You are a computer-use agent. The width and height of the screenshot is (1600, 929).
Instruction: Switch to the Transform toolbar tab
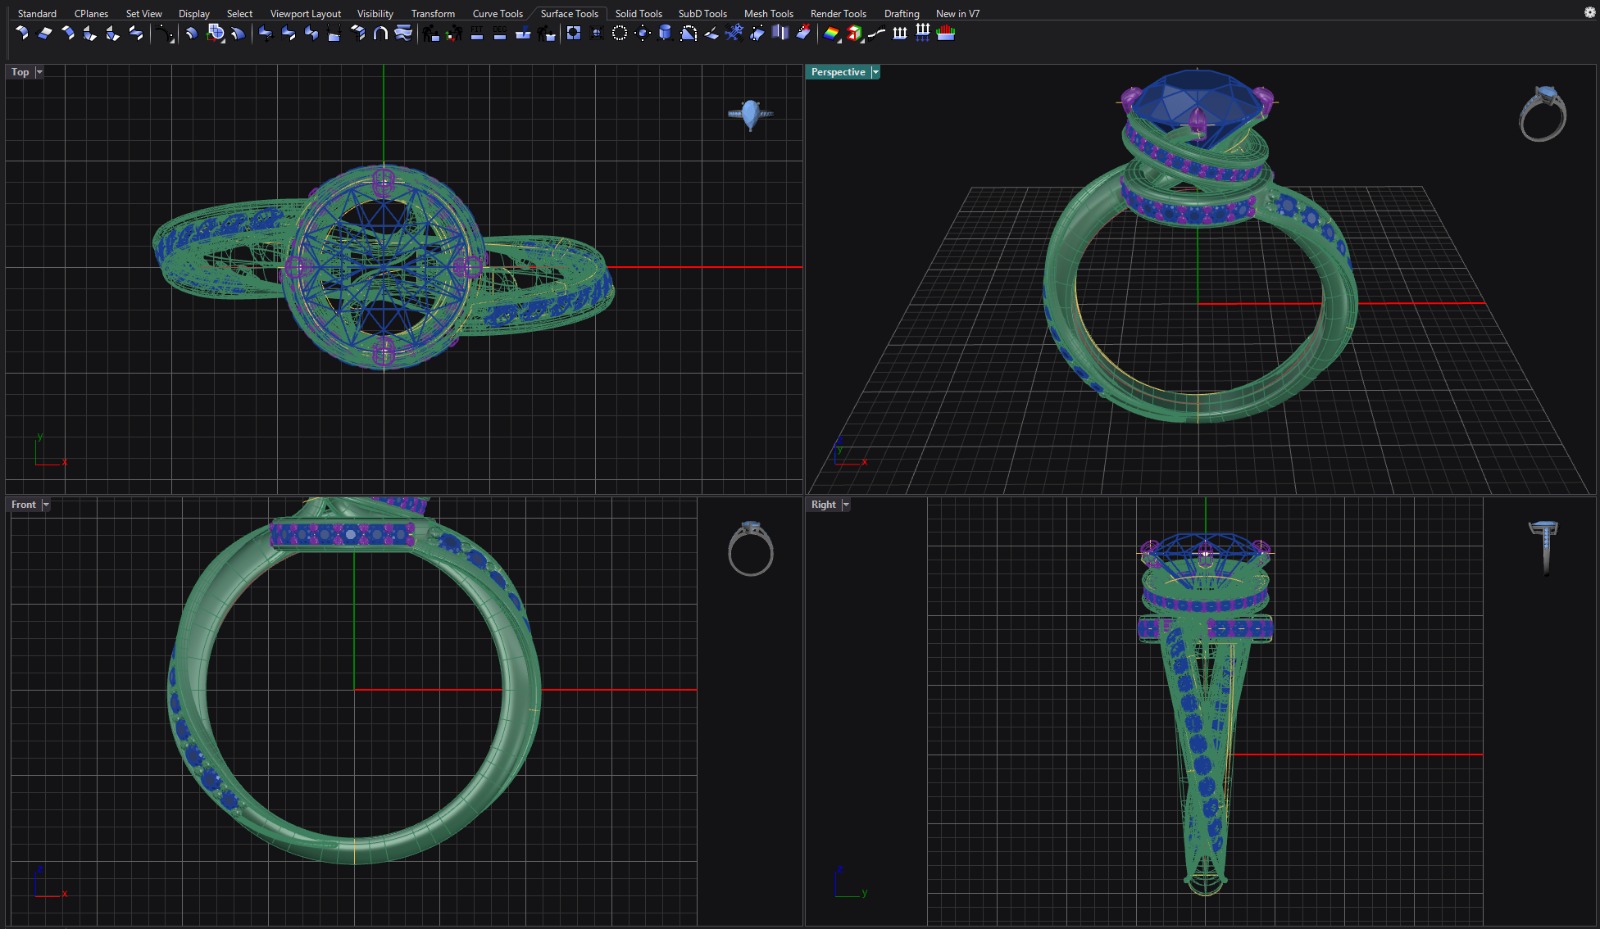click(433, 14)
